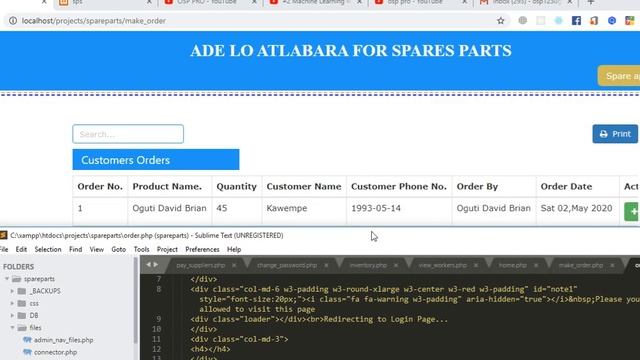The width and height of the screenshot is (640, 360).
Task: Click the light blue extension icon
Action: coord(558,20)
